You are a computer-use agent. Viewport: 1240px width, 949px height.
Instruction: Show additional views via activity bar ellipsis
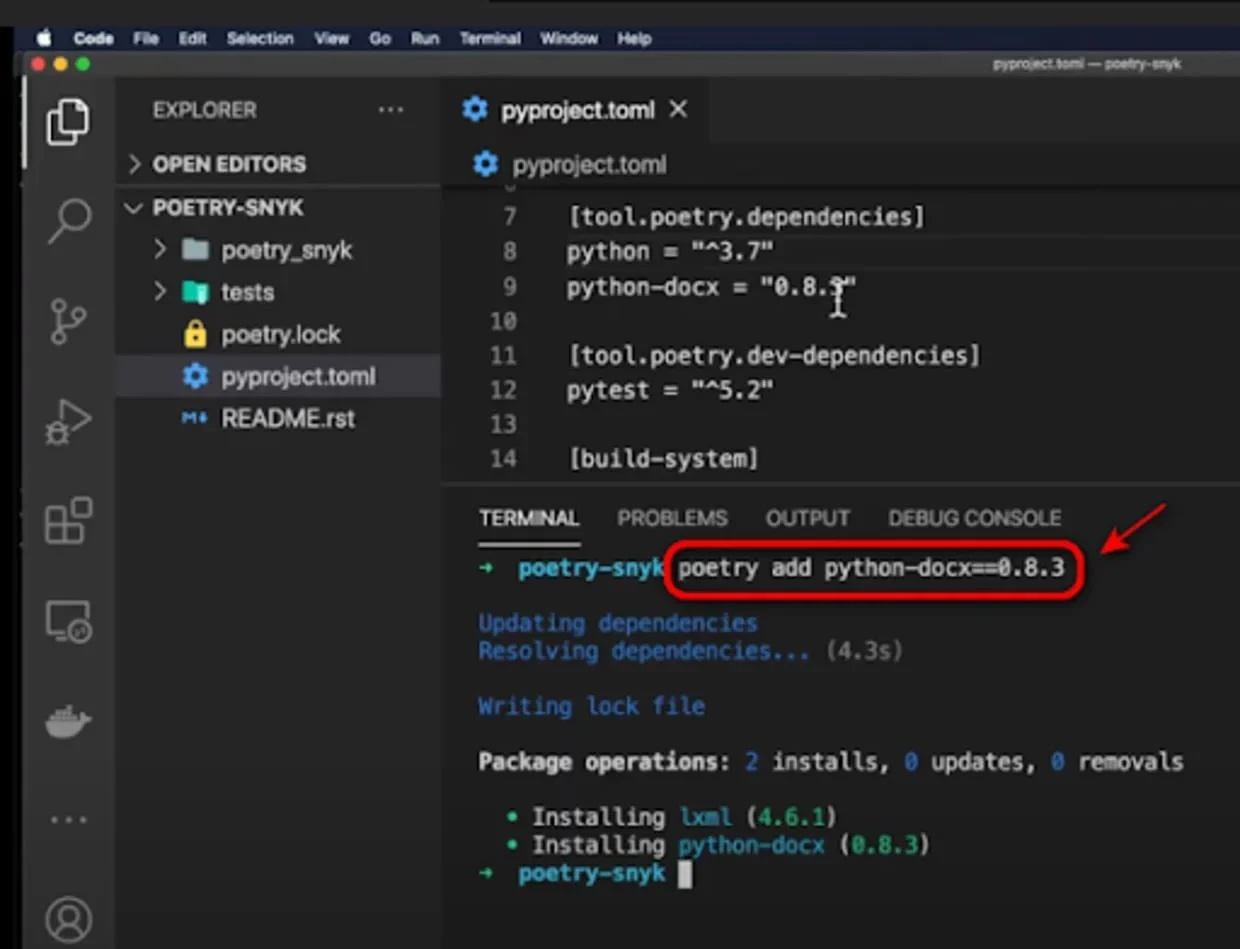click(68, 820)
